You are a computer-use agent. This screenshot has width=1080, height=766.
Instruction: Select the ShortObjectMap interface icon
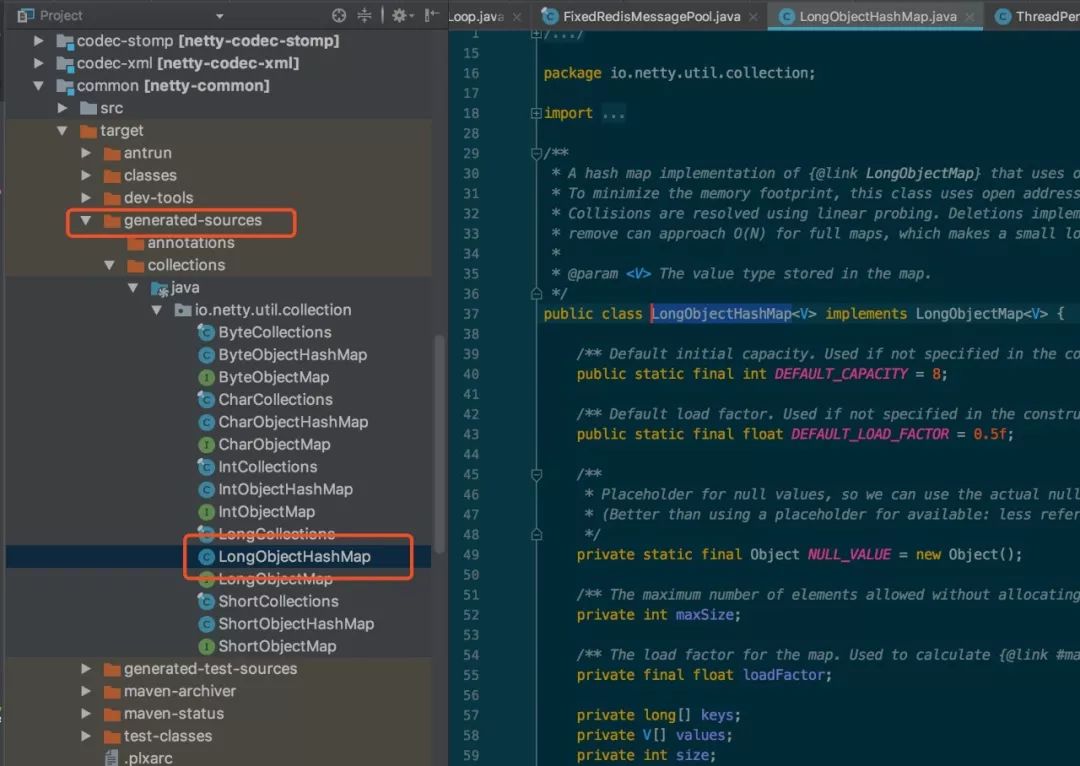[x=206, y=646]
